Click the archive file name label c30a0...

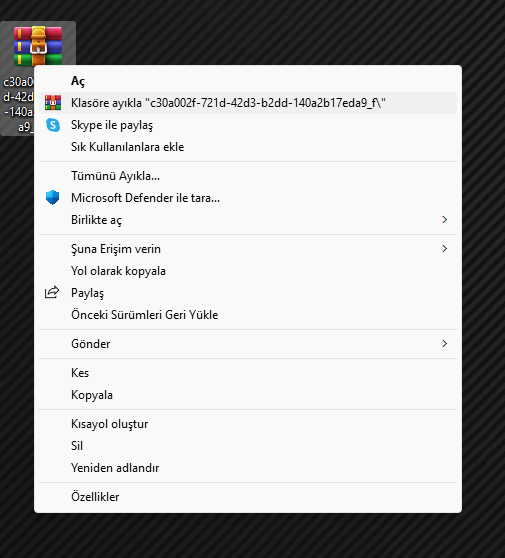coord(18,104)
